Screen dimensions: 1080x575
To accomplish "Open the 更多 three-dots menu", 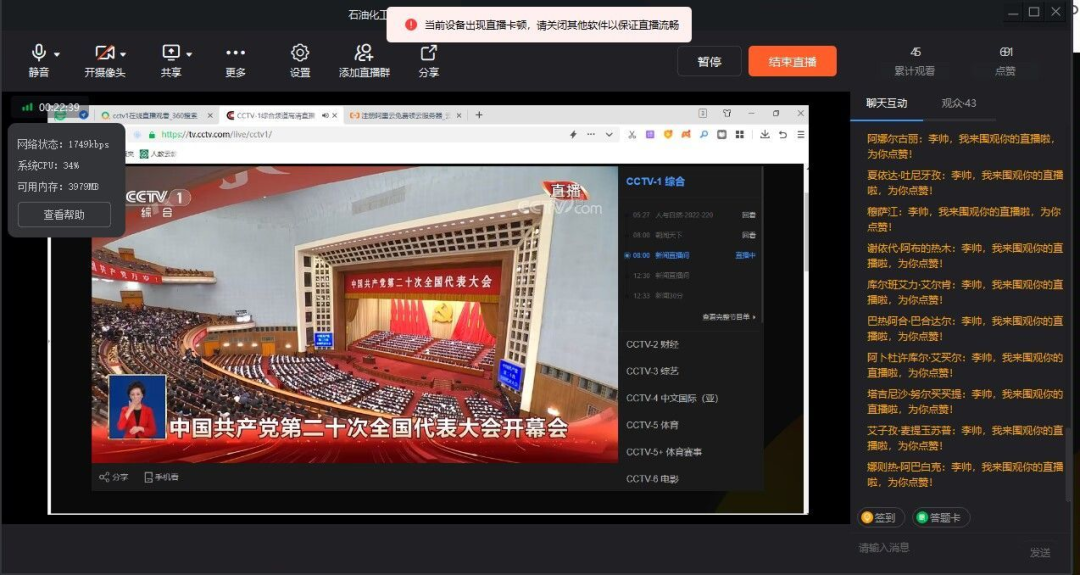I will coord(236,53).
